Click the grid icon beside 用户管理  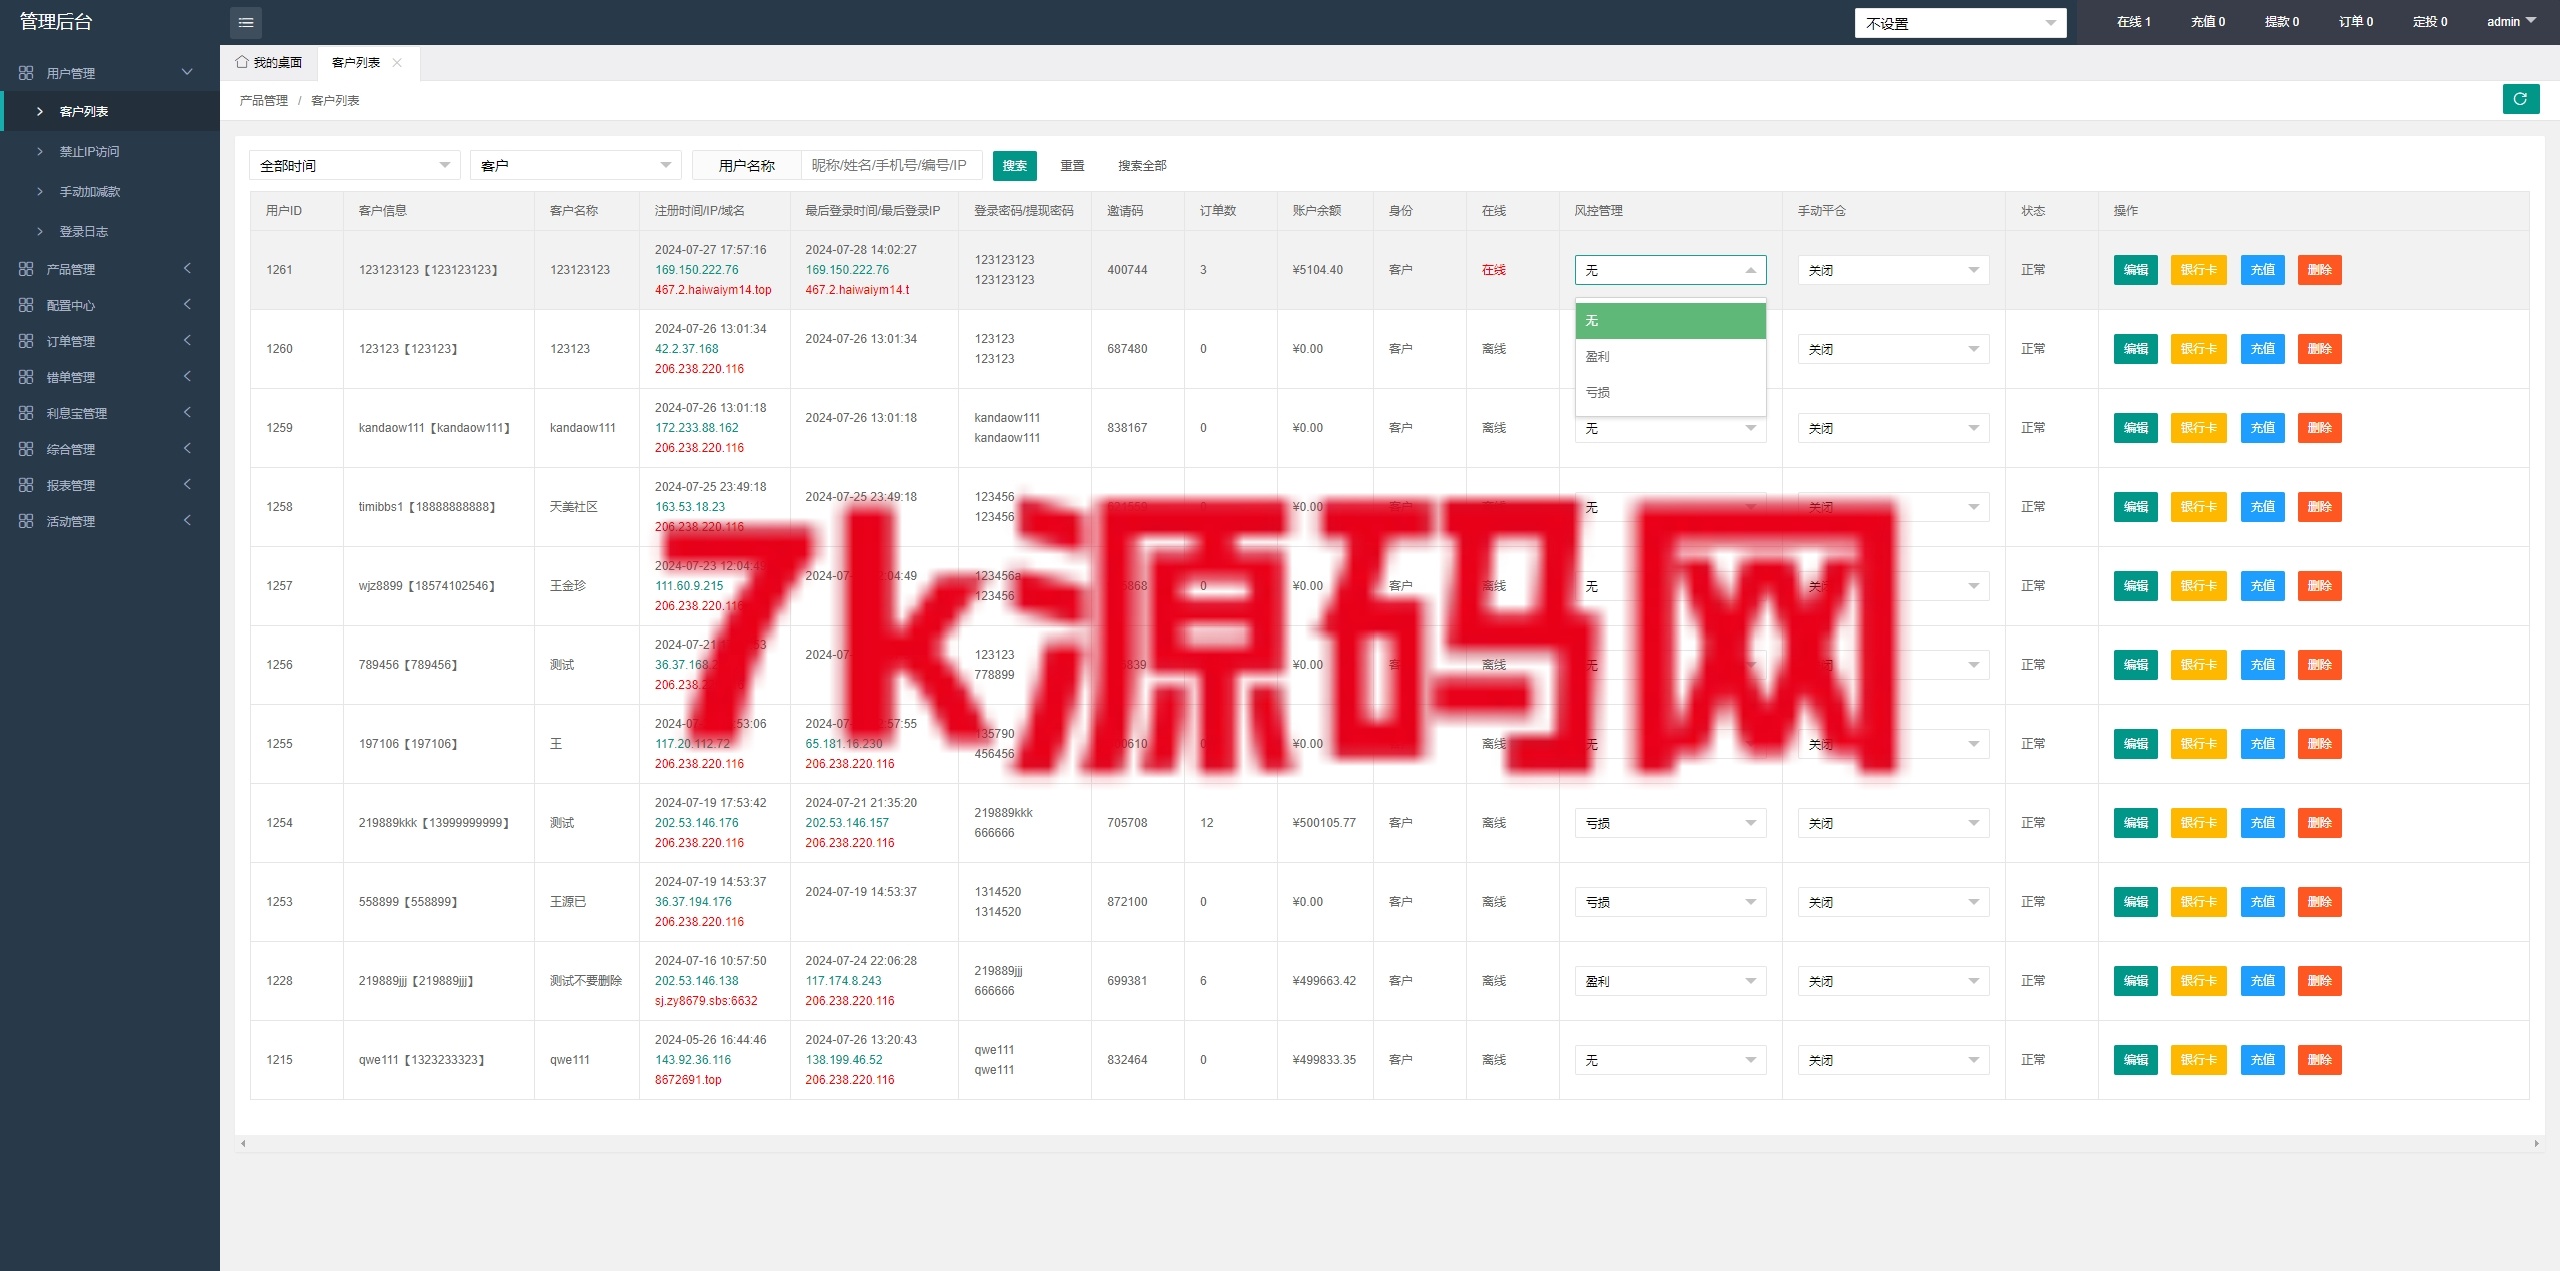[26, 73]
